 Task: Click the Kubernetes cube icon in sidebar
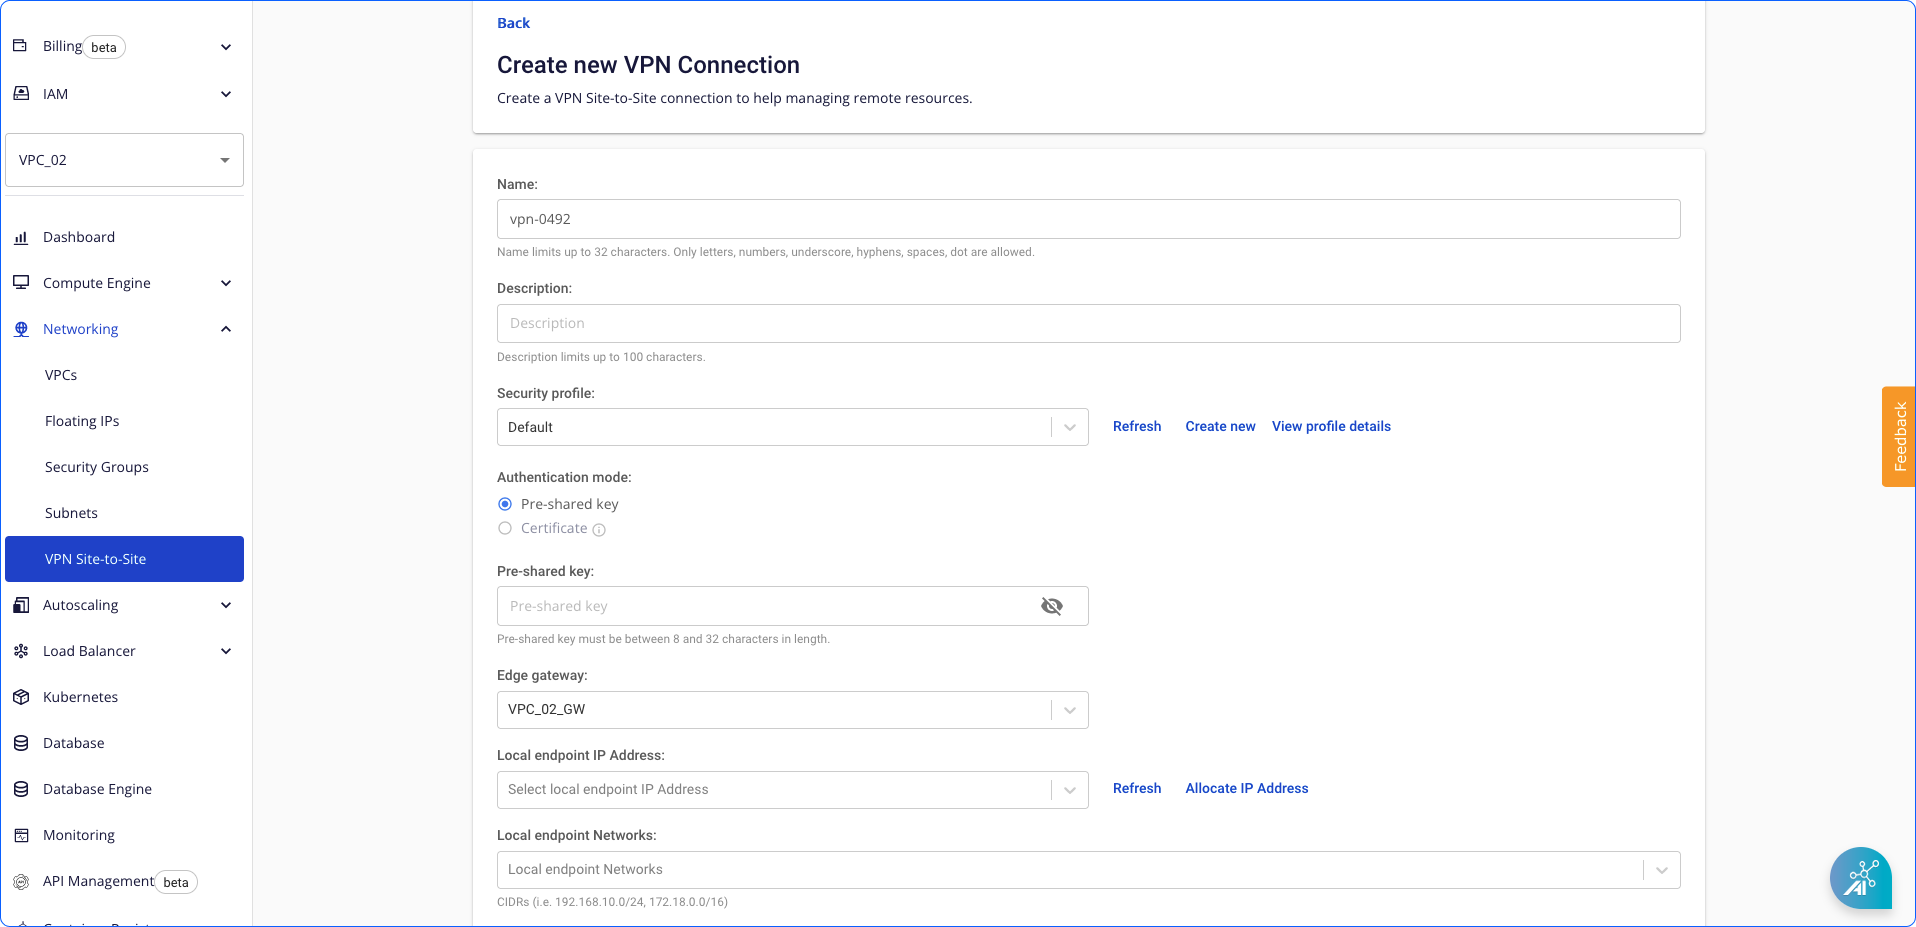tap(21, 697)
